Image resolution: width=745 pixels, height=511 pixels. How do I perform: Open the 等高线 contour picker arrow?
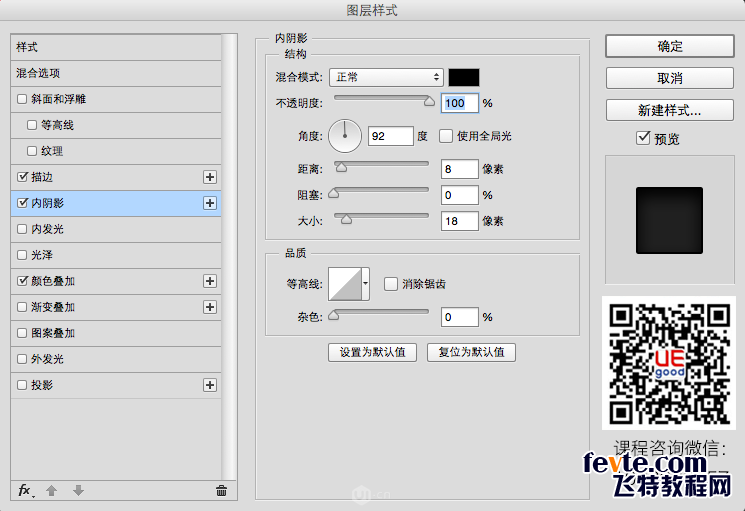tap(365, 284)
